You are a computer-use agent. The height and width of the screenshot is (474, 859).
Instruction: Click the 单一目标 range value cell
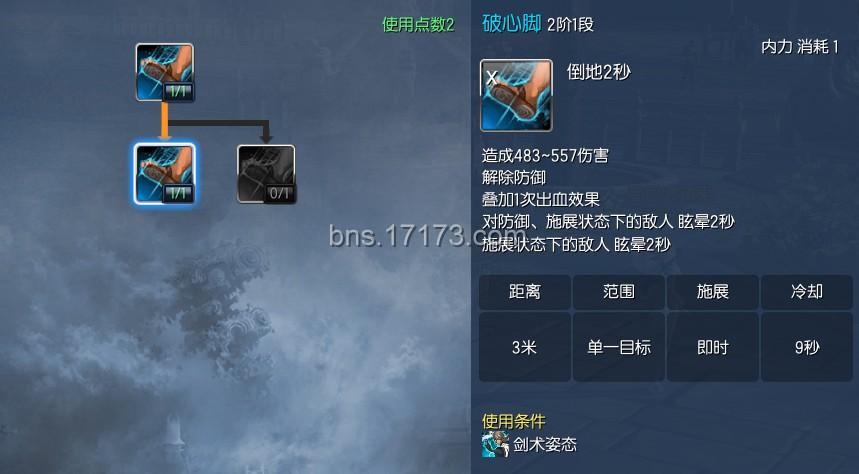(x=619, y=347)
